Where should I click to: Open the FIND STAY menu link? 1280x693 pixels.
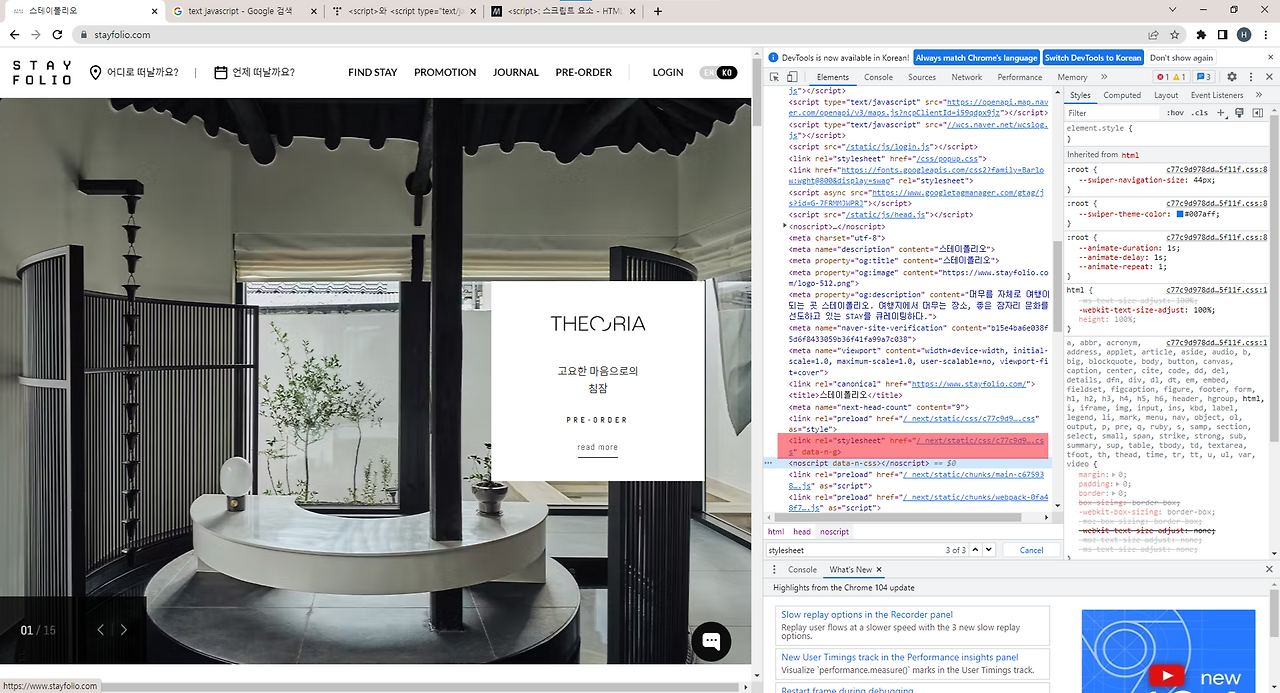point(372,72)
